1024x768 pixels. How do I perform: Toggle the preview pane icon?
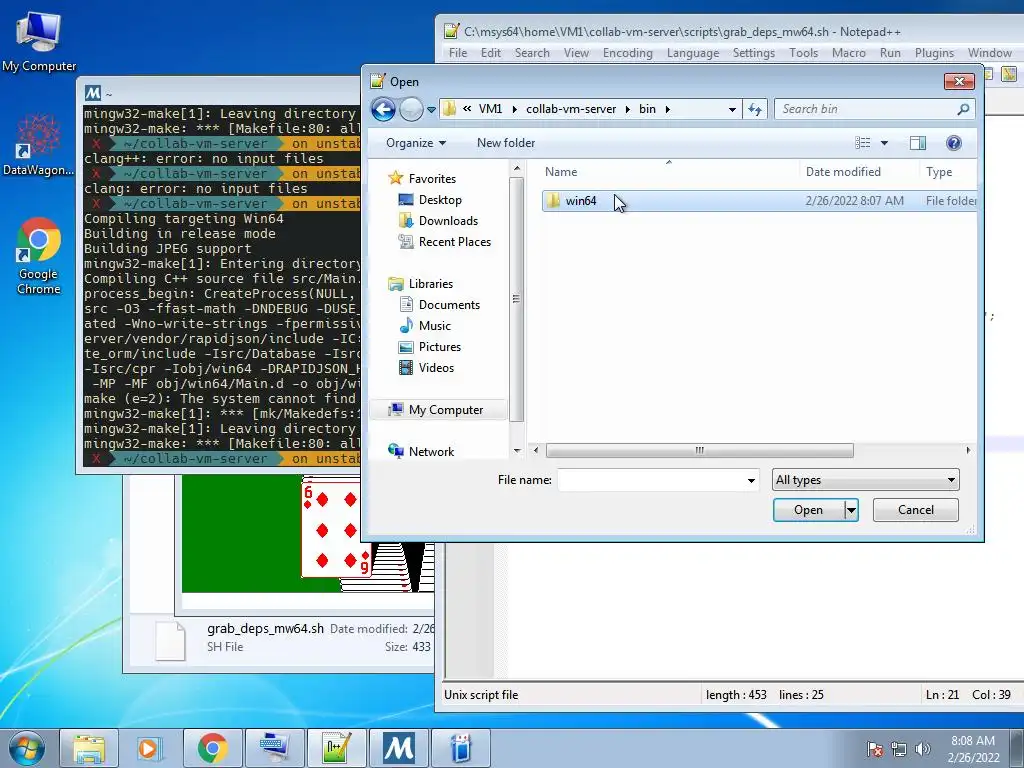click(918, 143)
